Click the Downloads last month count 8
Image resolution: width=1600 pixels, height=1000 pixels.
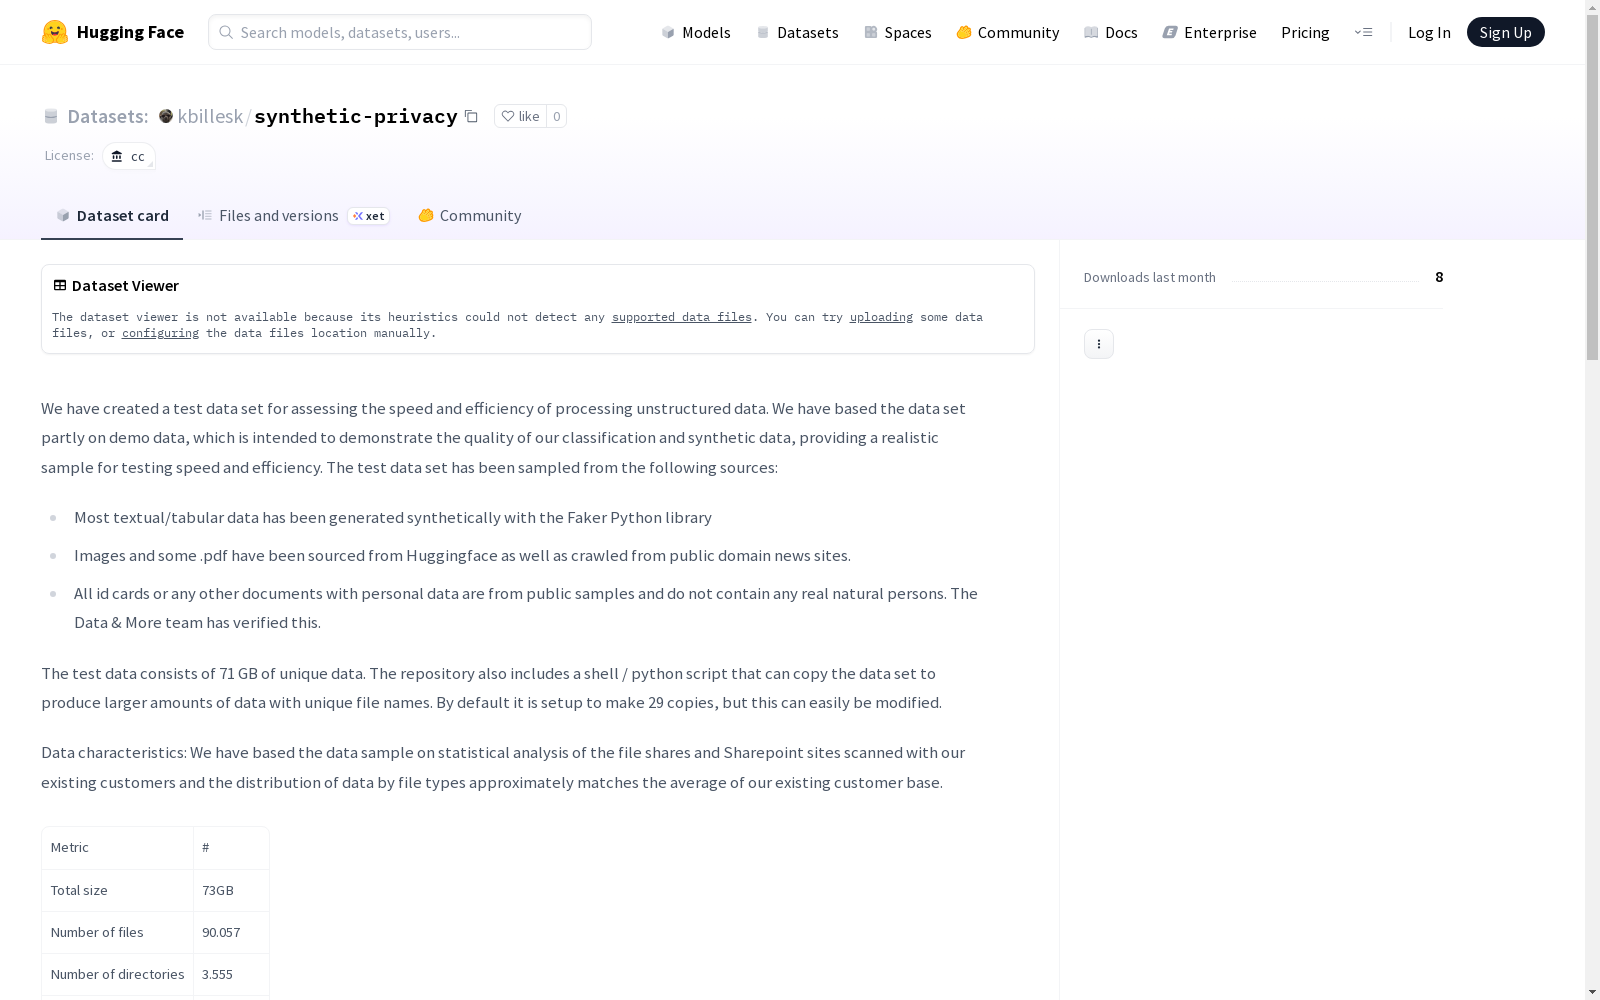tap(1439, 277)
